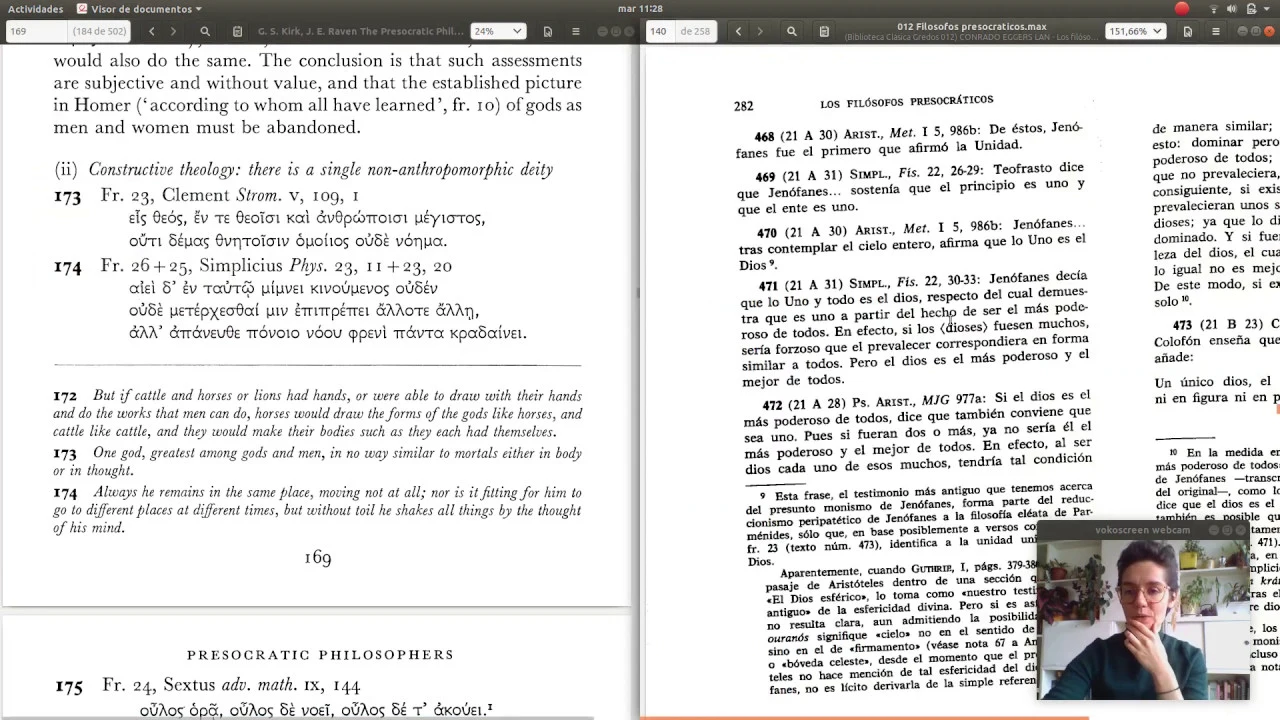Click page number field showing 140
1280x720 pixels.
coord(658,31)
